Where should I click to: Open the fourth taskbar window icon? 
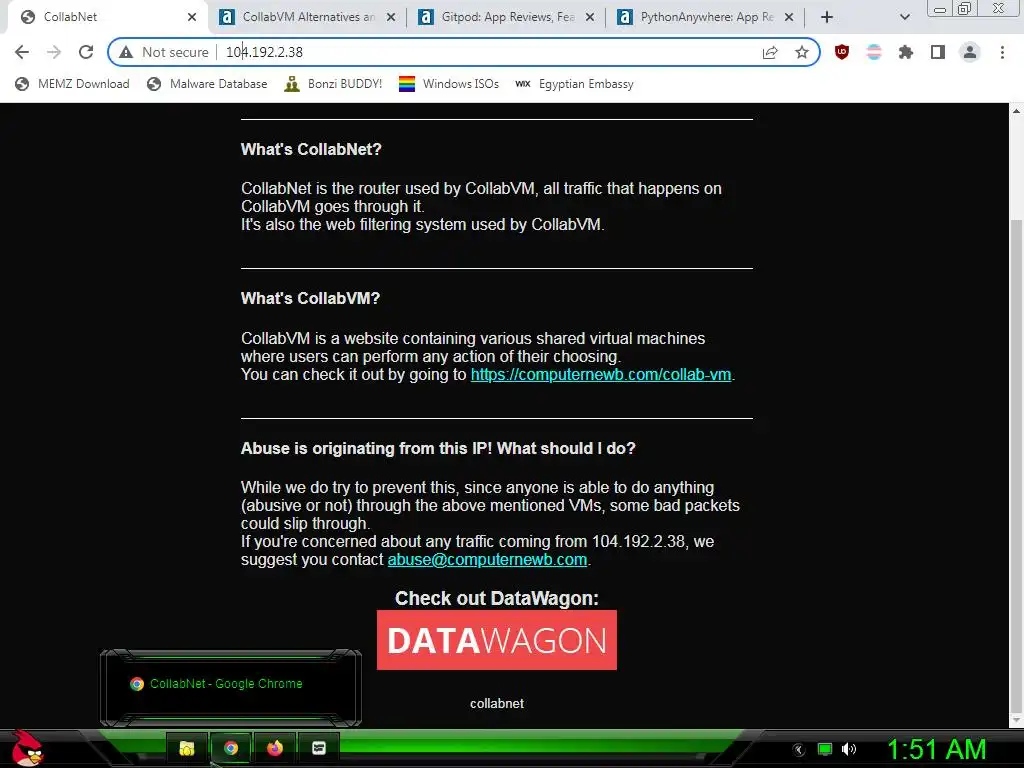319,748
